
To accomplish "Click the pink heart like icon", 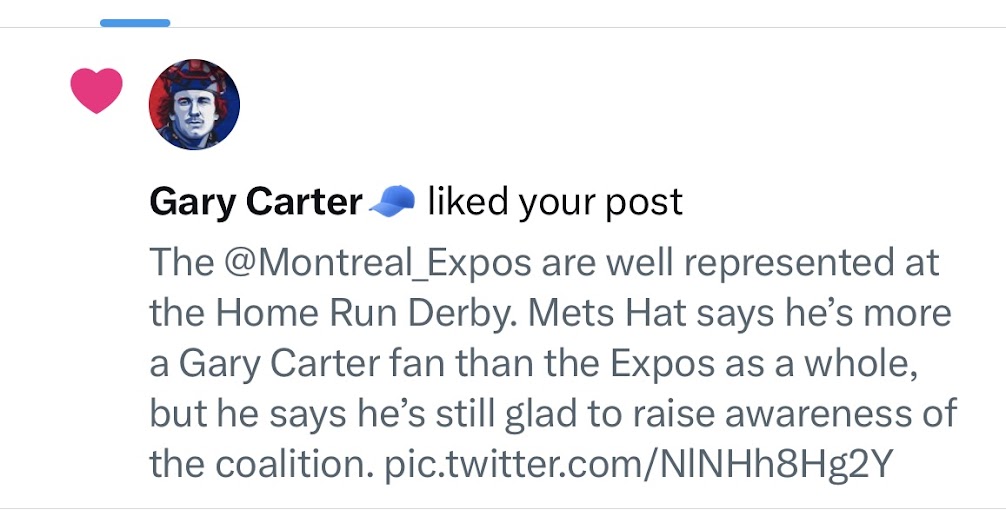I will click(96, 91).
